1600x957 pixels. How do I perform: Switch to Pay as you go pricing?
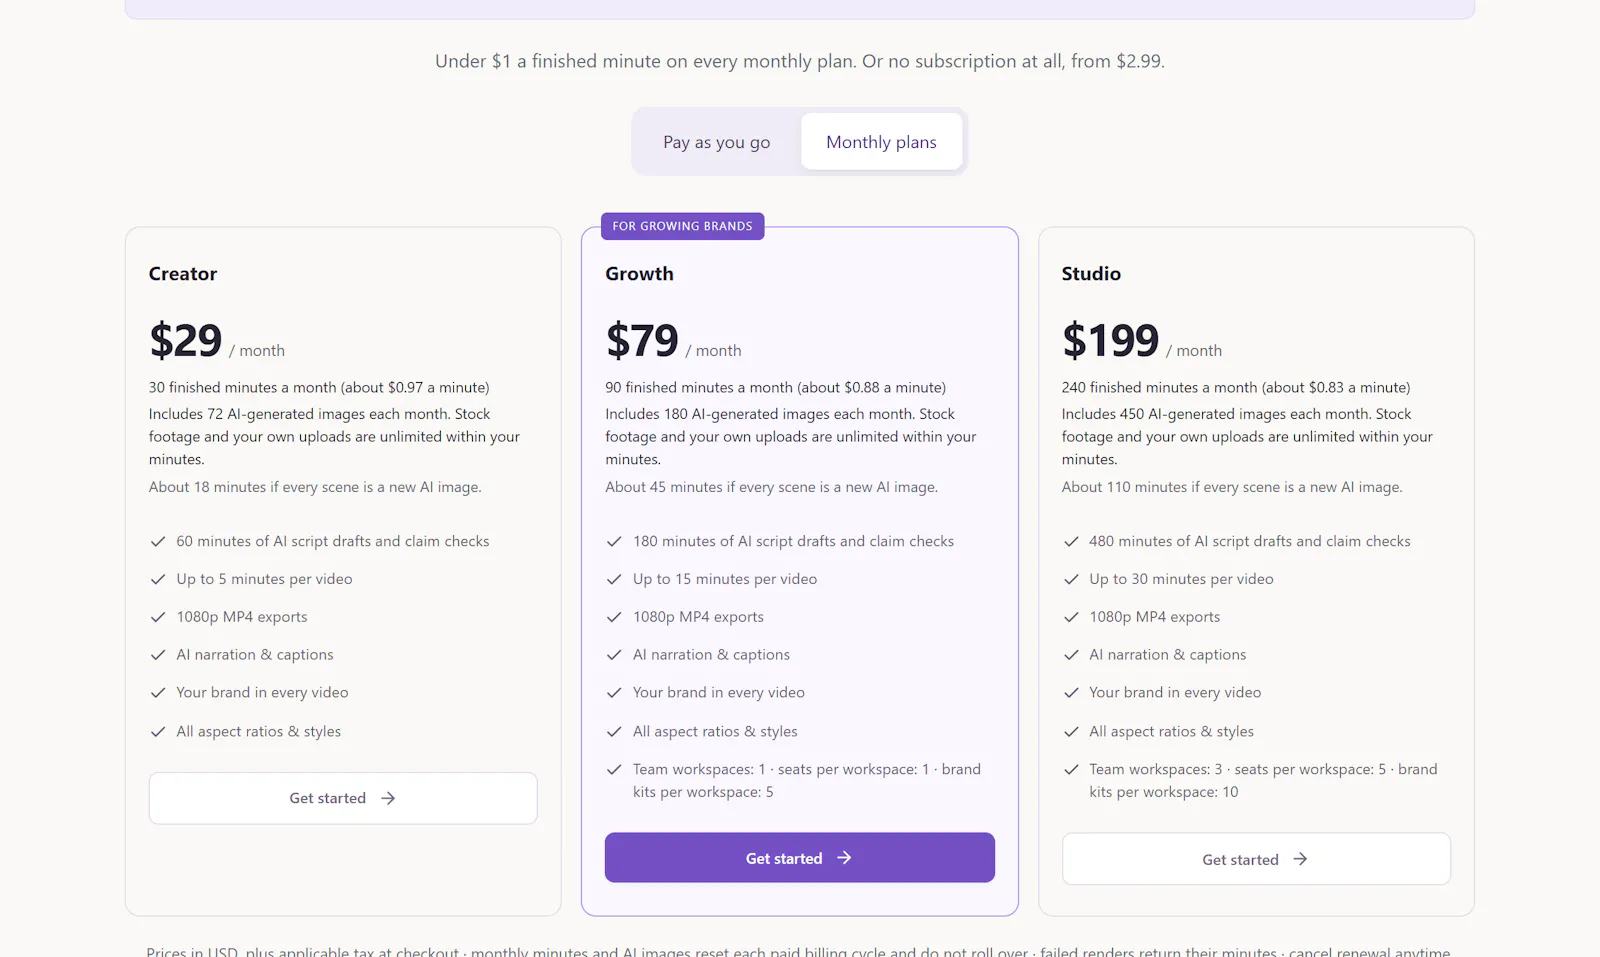(716, 142)
